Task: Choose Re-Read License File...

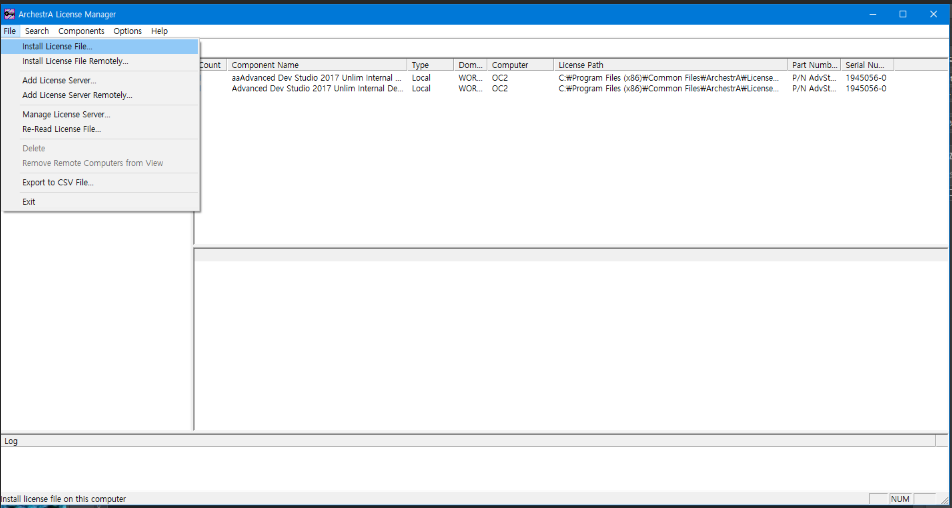Action: [x=100, y=129]
